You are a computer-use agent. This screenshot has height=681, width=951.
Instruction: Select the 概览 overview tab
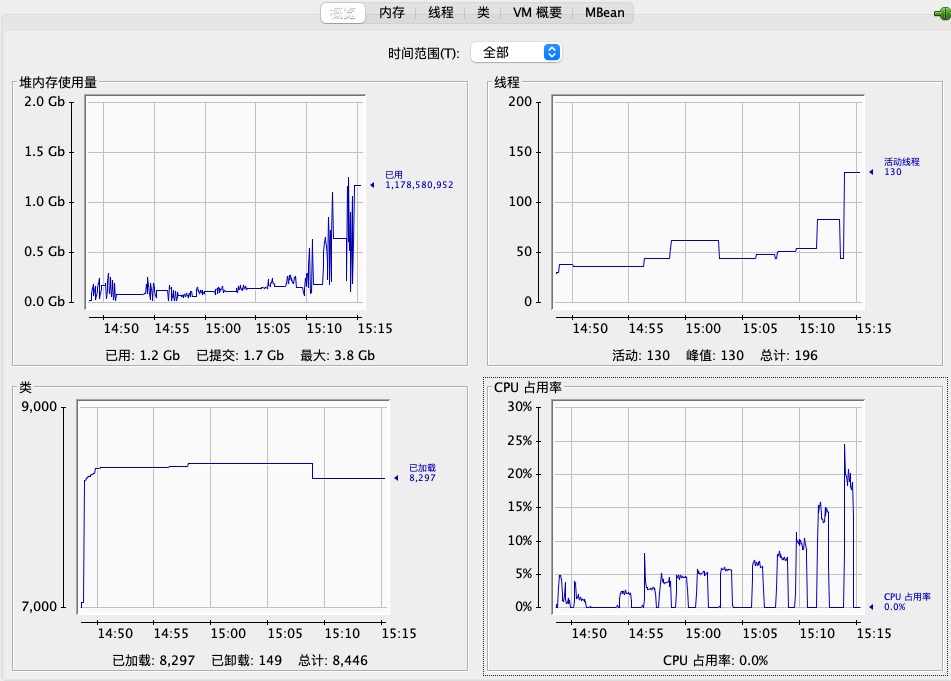[x=344, y=13]
